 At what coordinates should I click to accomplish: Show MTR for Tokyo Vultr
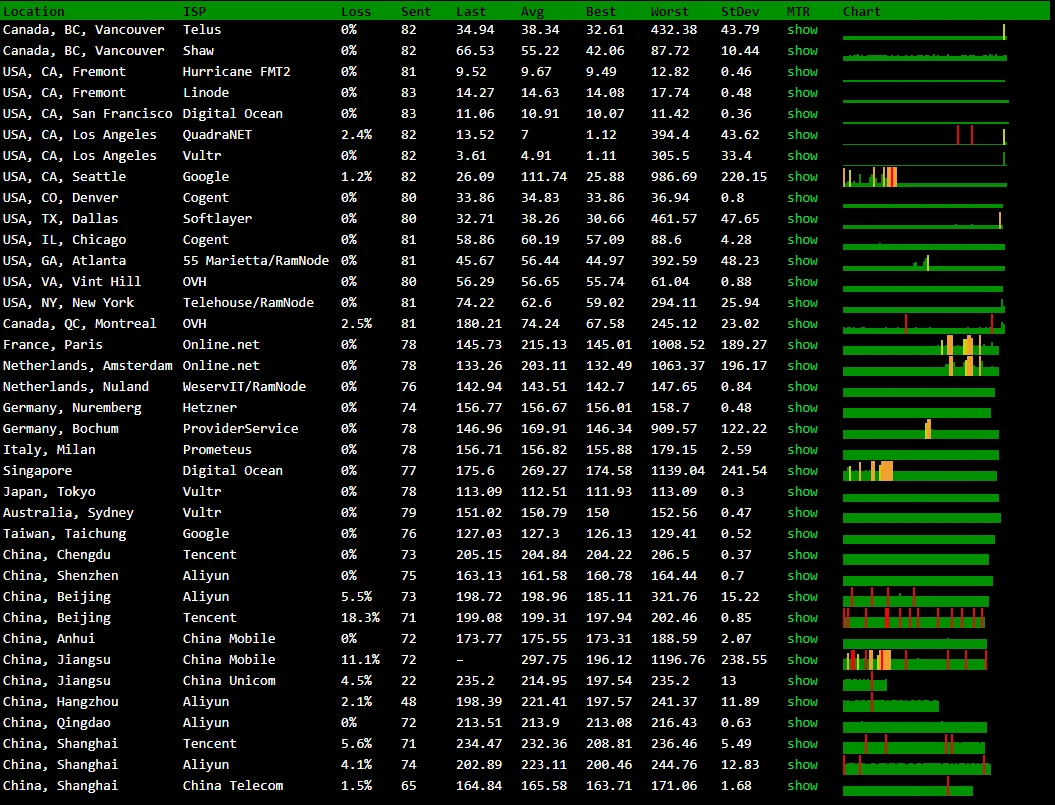point(803,491)
